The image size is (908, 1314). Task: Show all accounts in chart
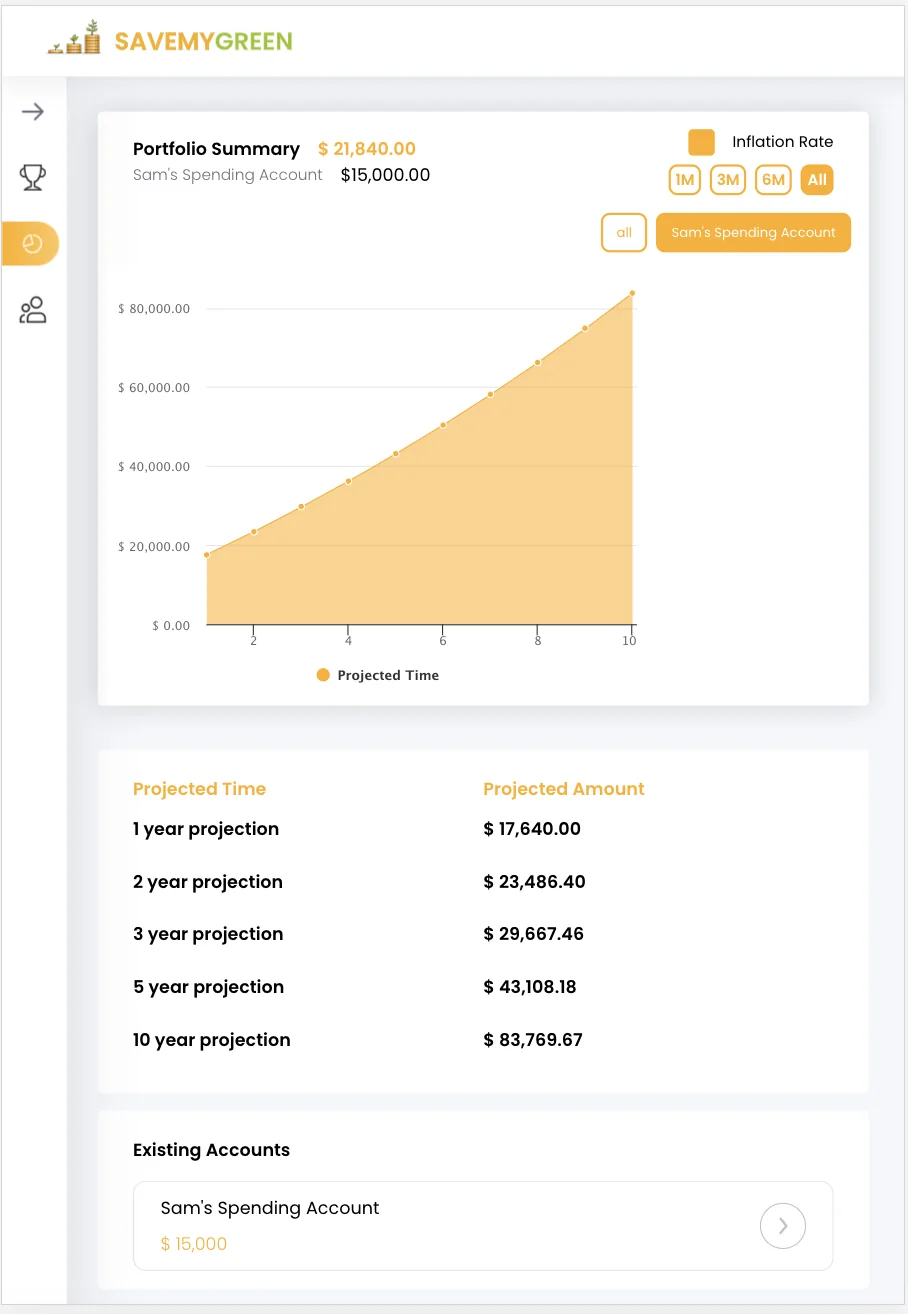click(624, 233)
